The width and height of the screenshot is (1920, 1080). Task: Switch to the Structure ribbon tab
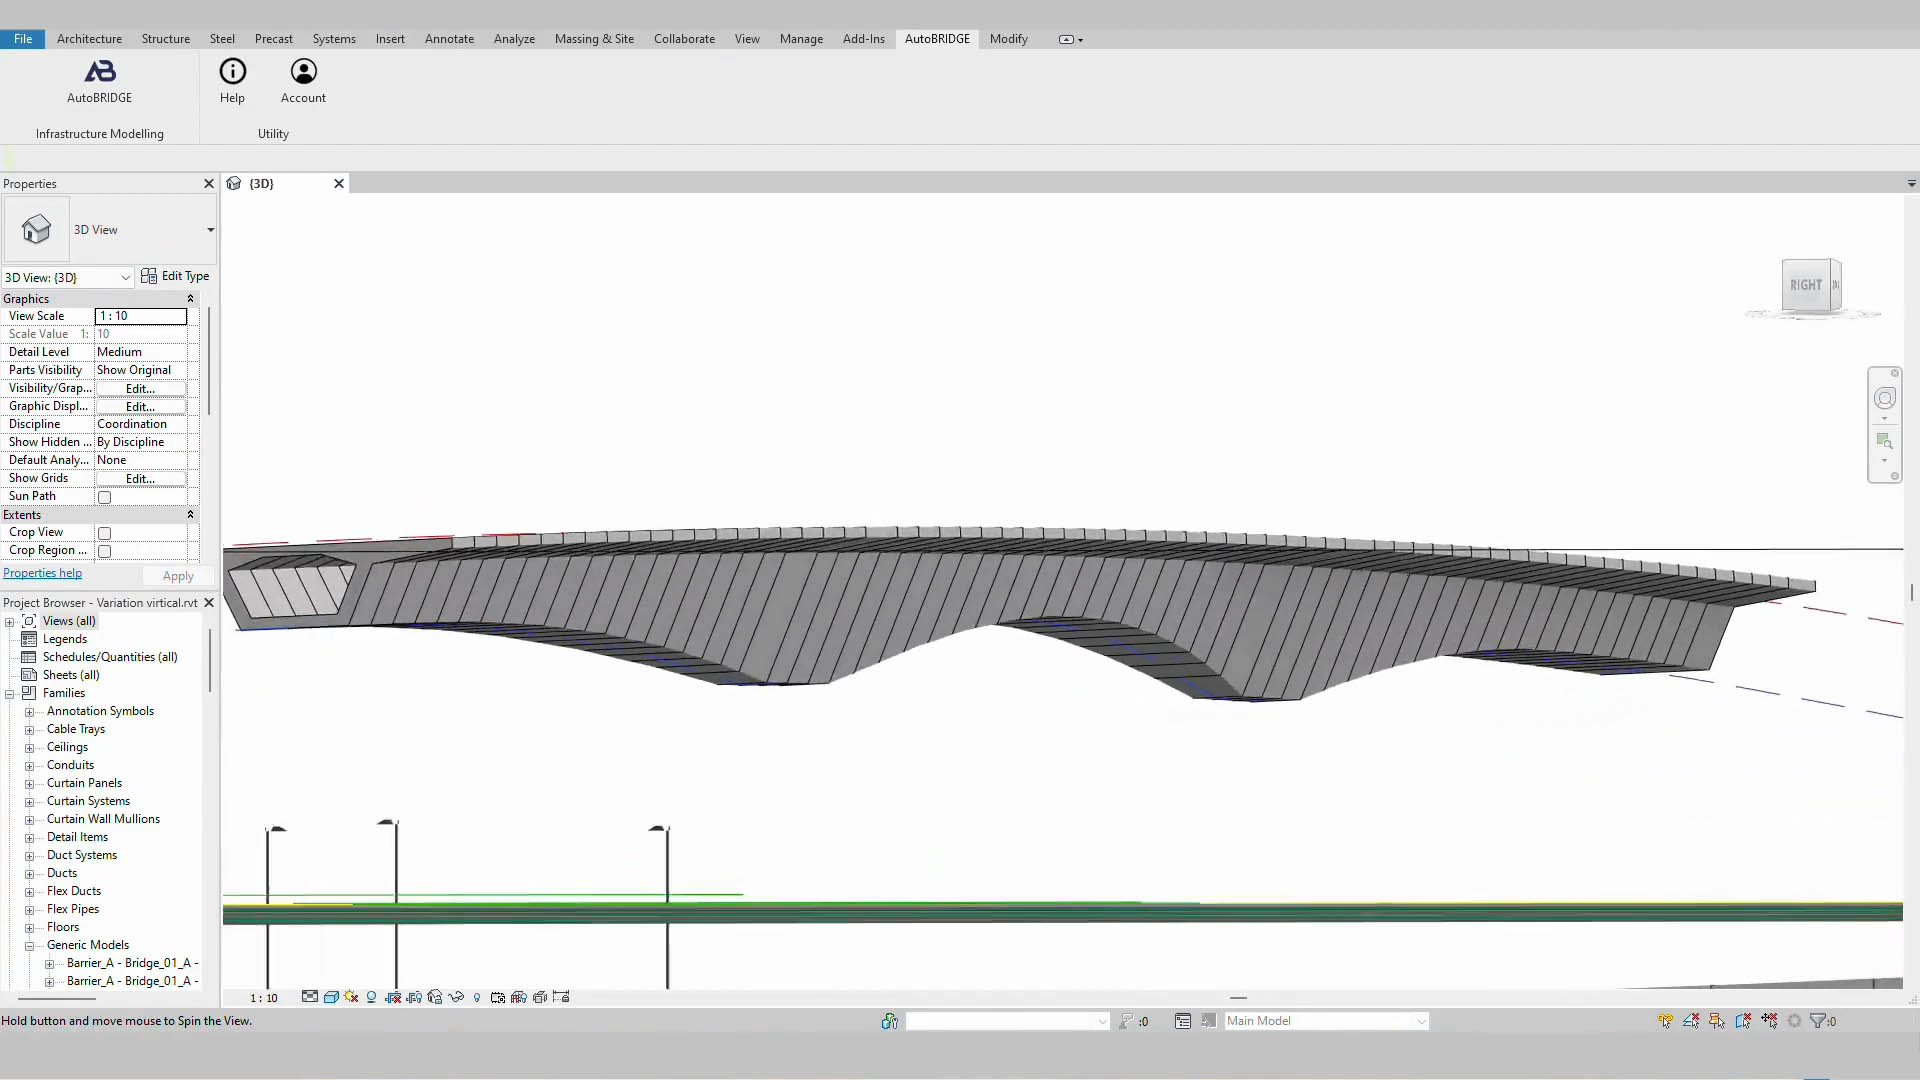165,39
